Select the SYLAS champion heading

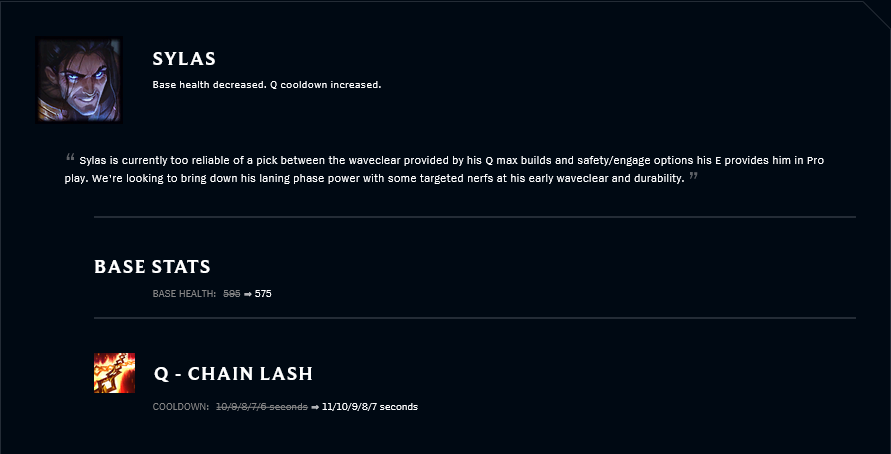tap(184, 59)
